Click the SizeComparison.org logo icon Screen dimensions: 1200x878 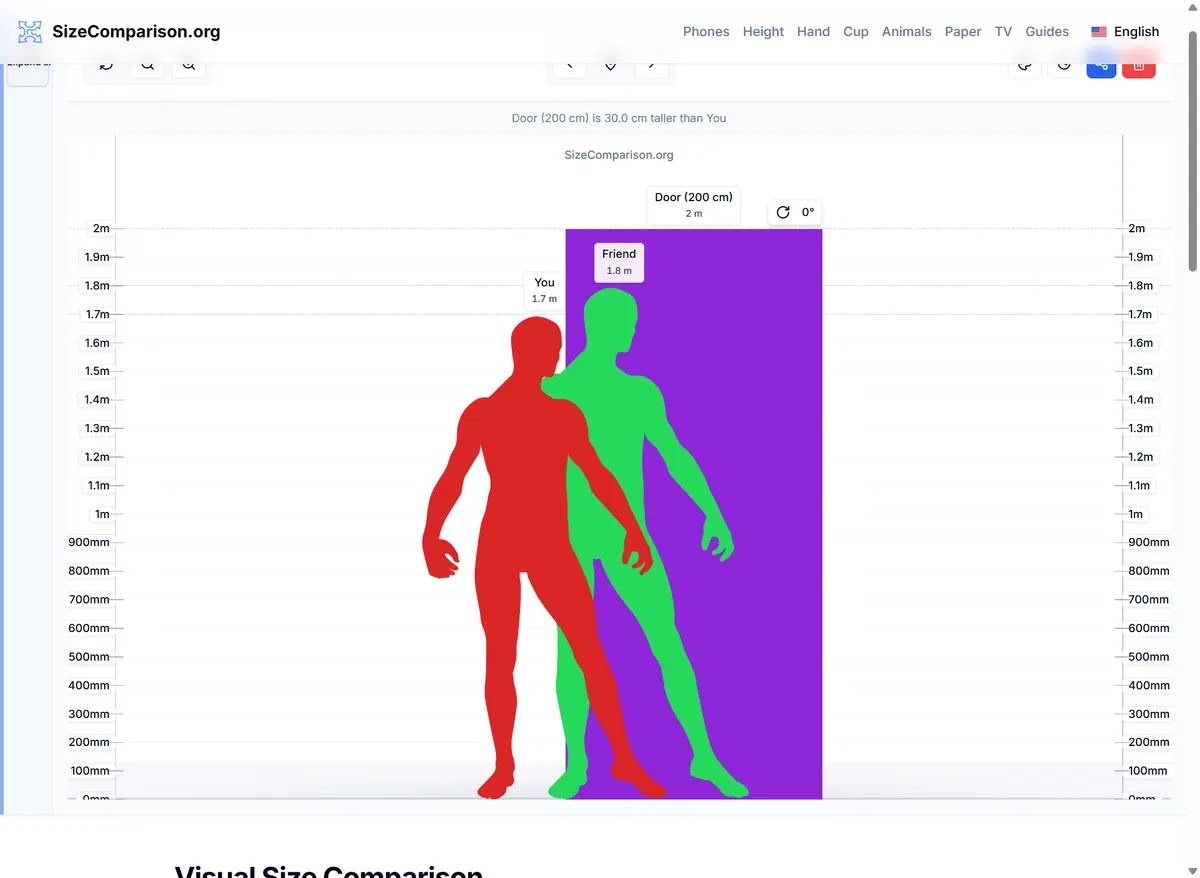[x=30, y=32]
